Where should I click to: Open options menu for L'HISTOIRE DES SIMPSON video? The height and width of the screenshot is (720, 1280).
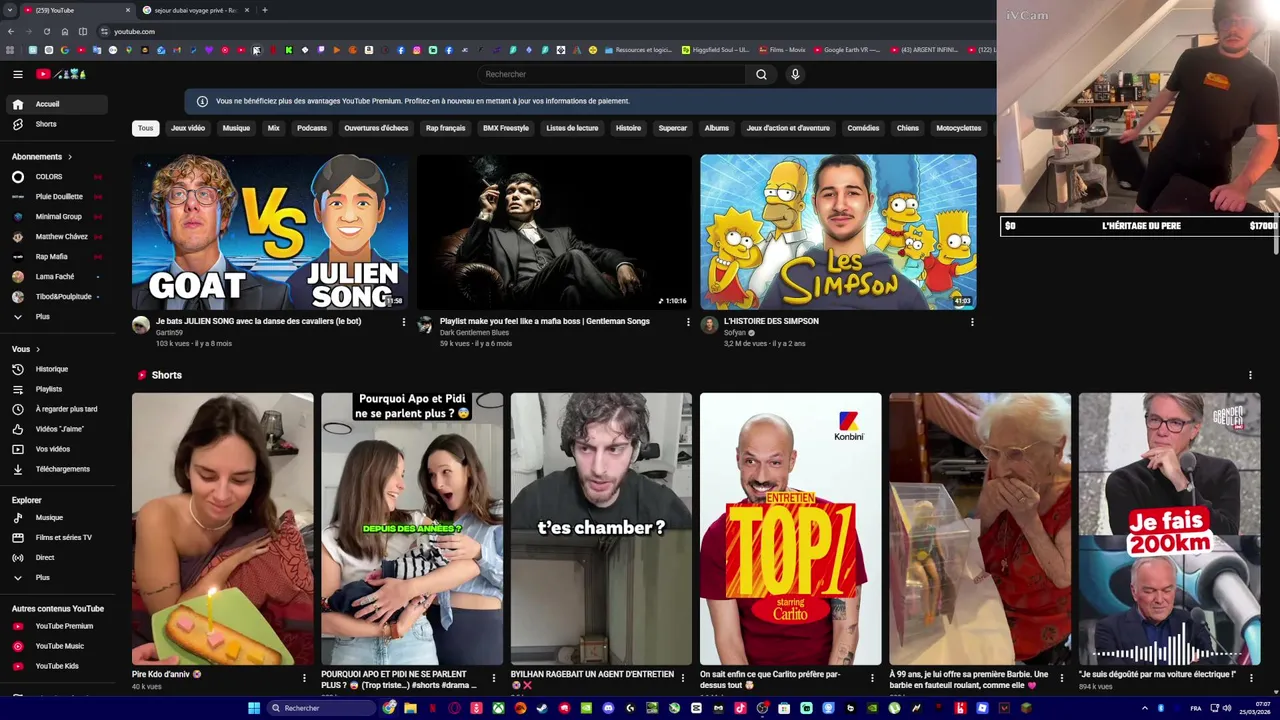tap(972, 322)
